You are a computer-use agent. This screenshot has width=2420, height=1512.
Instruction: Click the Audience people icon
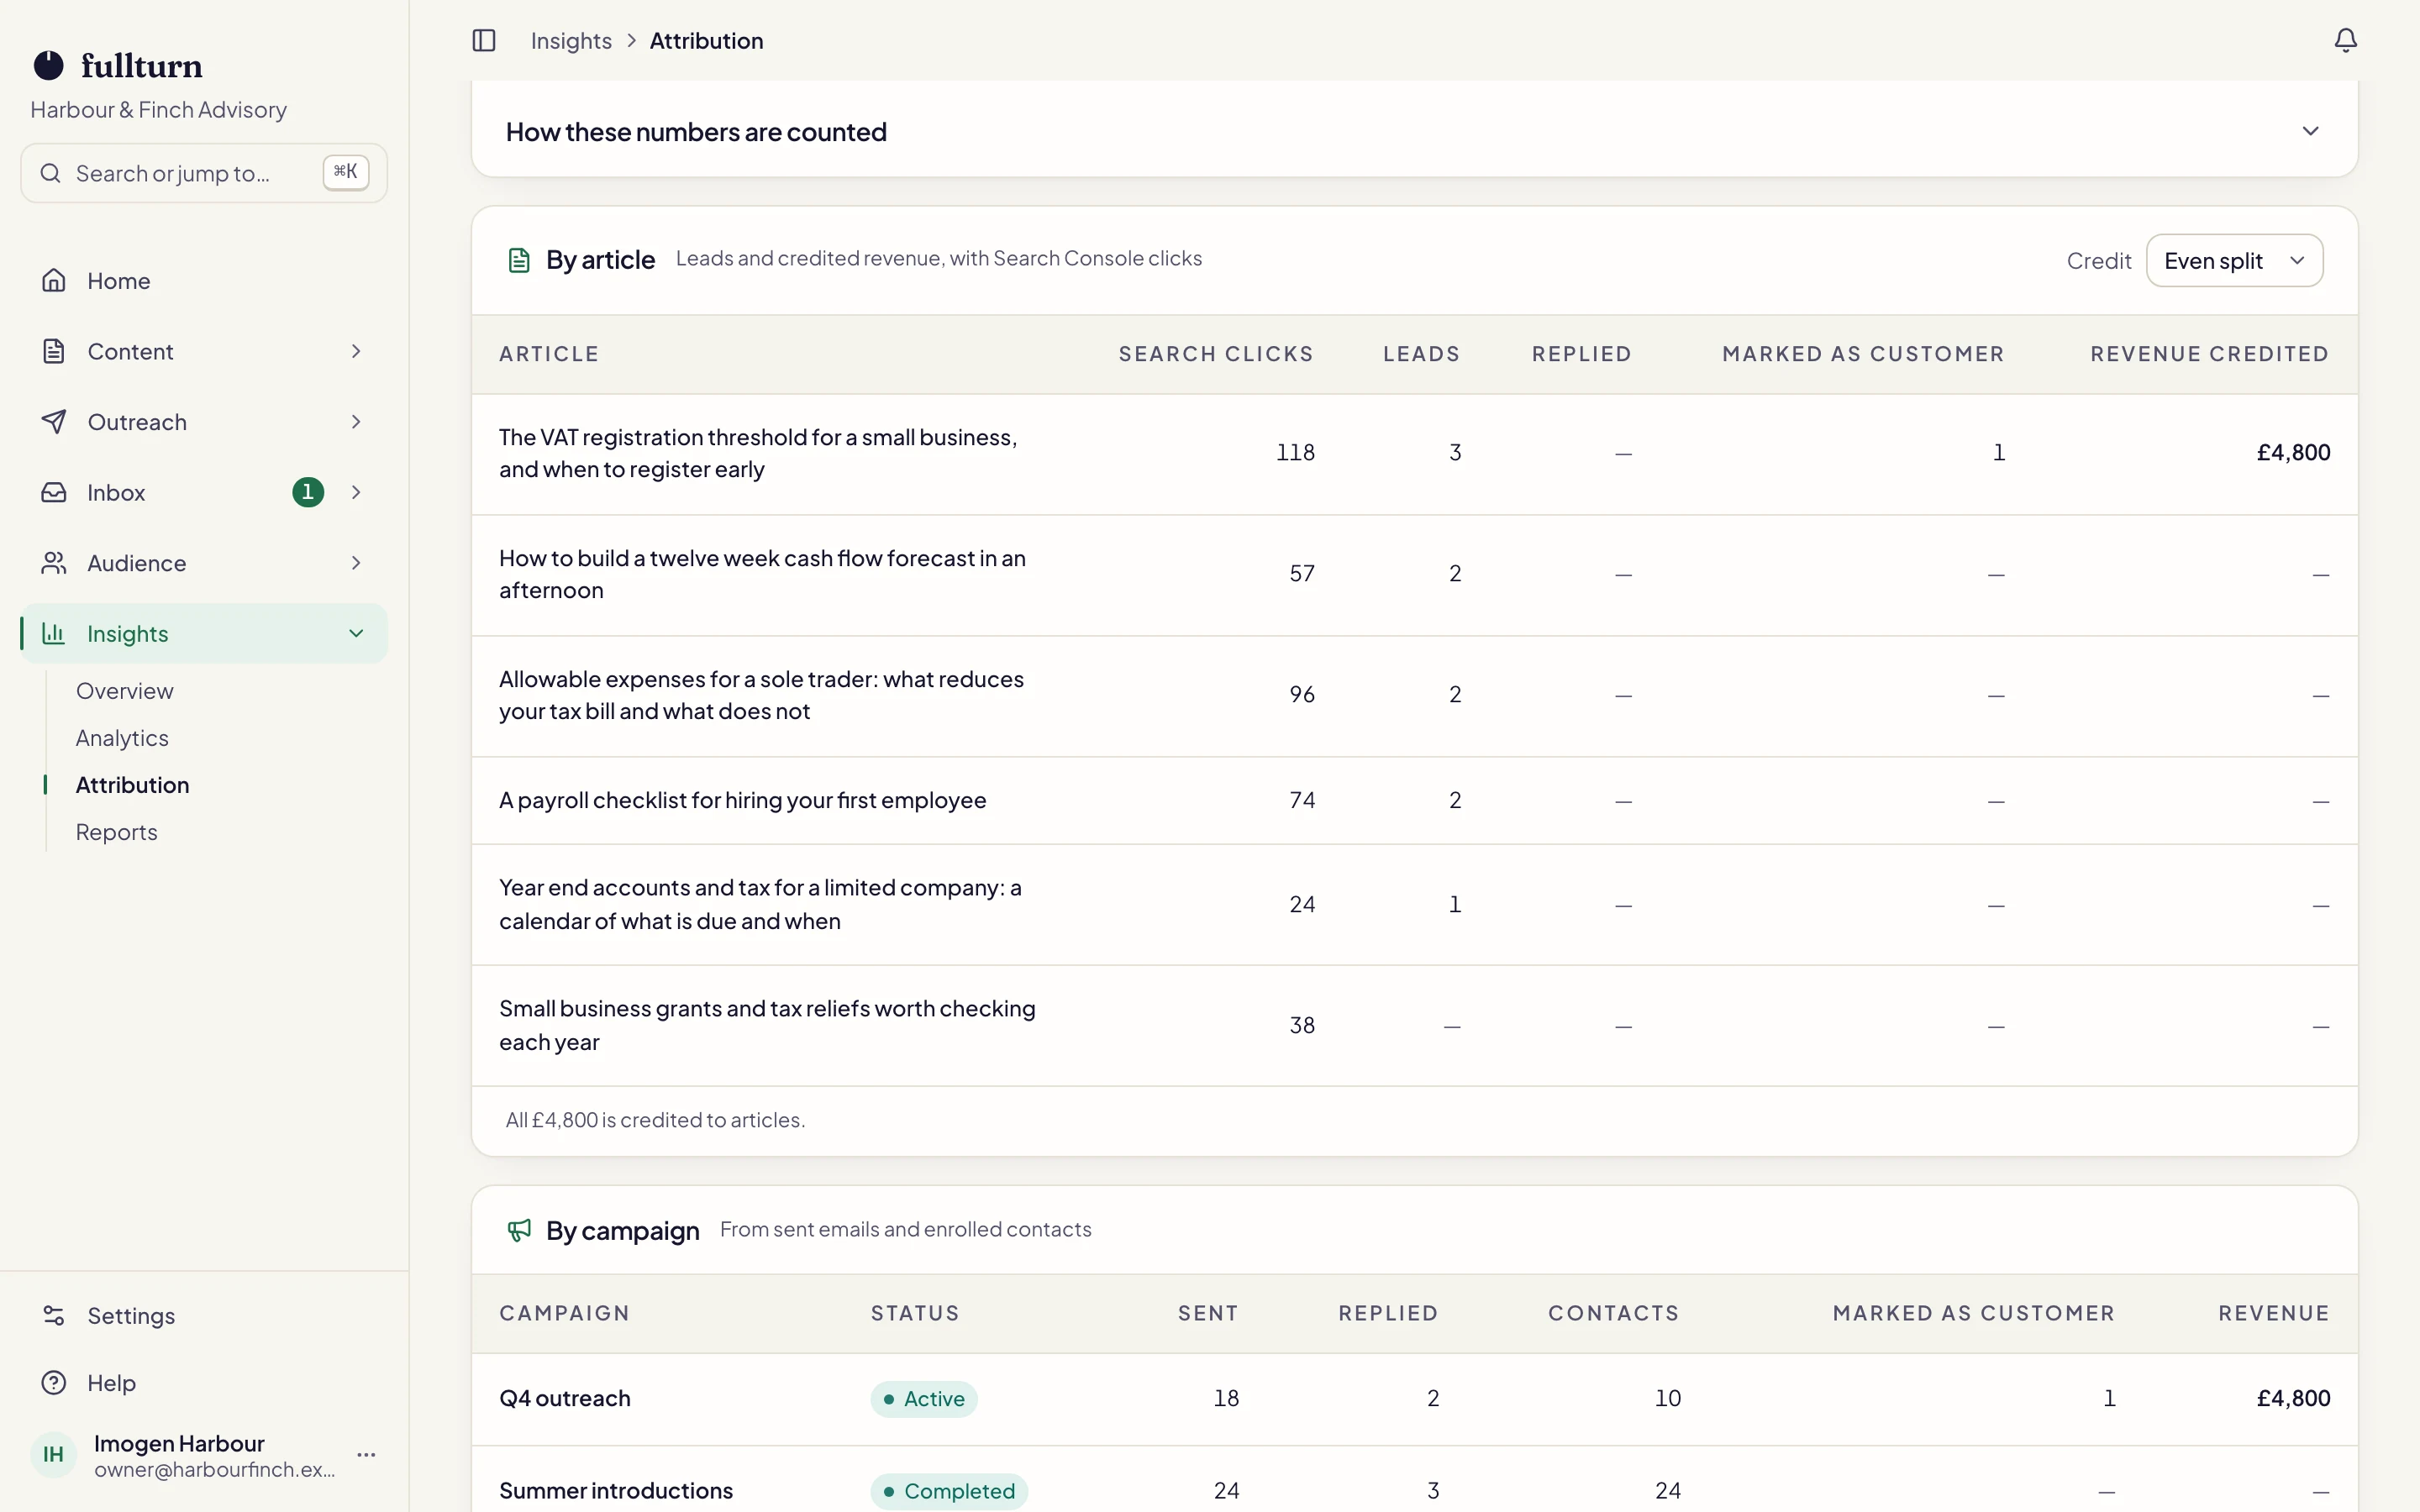[54, 563]
